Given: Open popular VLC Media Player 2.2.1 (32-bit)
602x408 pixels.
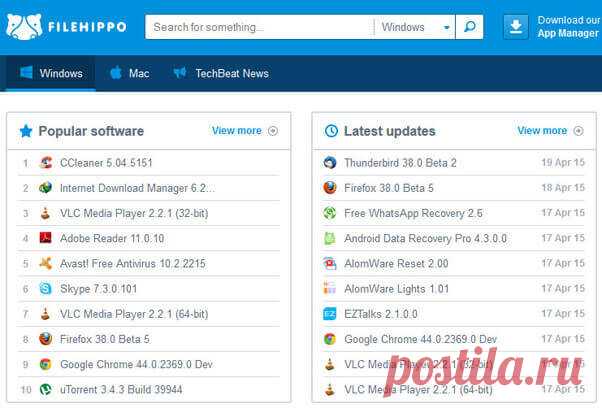Looking at the screenshot, I should [x=134, y=213].
